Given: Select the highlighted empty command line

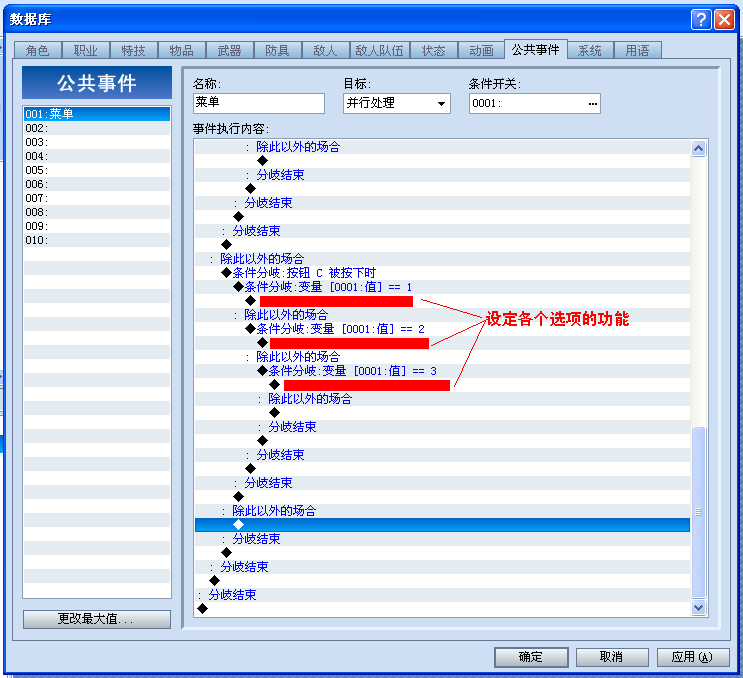Looking at the screenshot, I should tap(442, 524).
